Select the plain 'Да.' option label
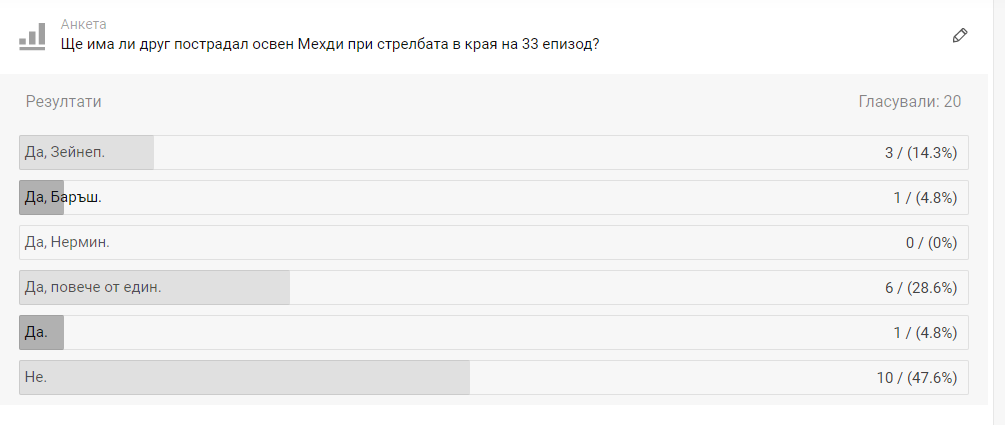This screenshot has width=1005, height=425. pos(37,332)
